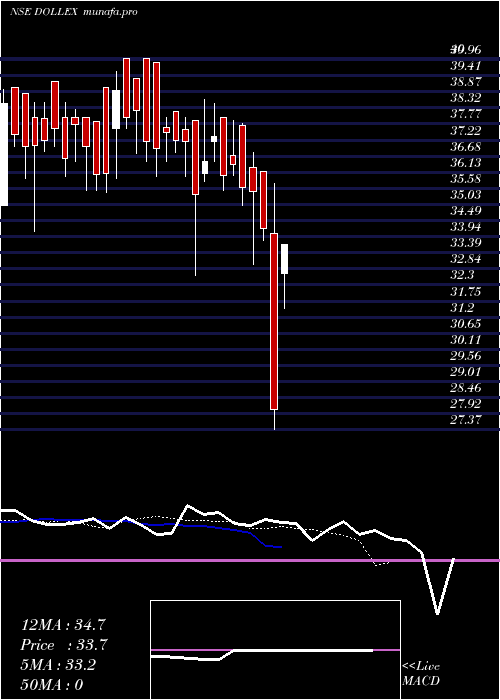Viewport: 500px width, 700px height.
Task: Pick the 30.11 axis label
Action: 466,340
